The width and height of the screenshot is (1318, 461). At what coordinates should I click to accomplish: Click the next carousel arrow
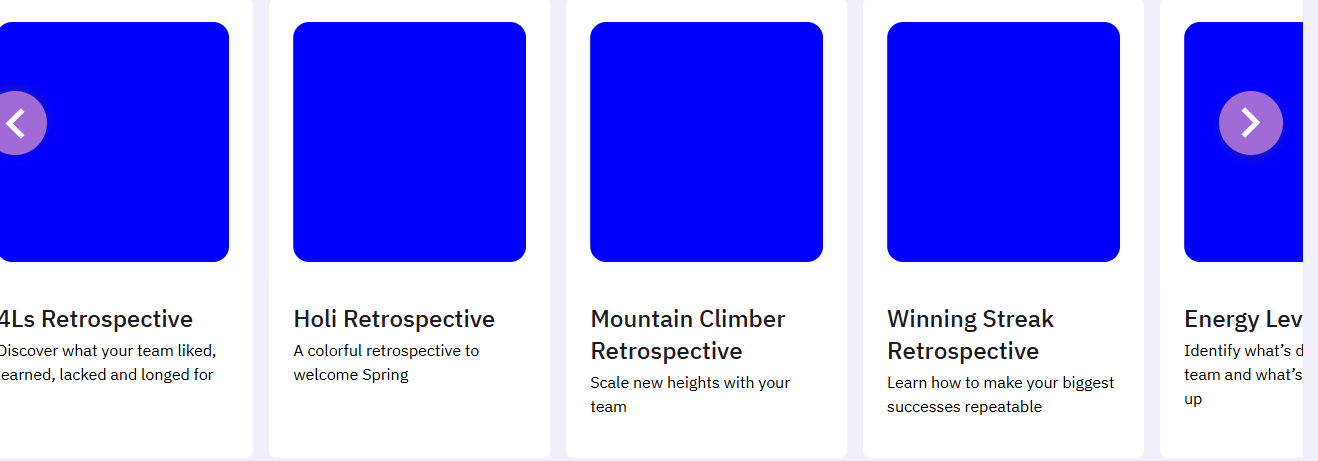1250,123
